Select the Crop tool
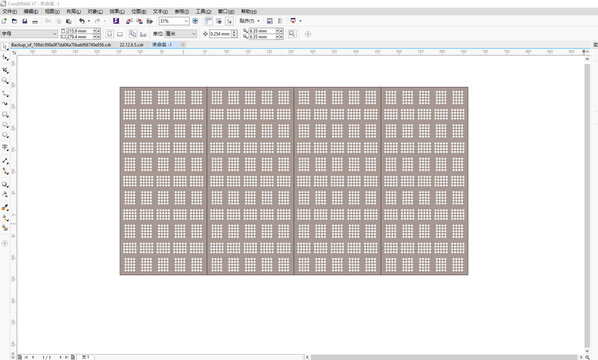 tap(5, 70)
